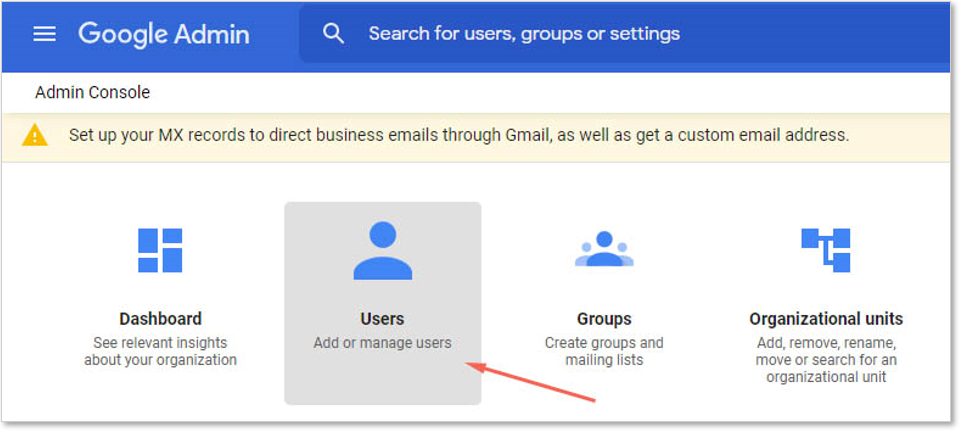This screenshot has width=961, height=432.
Task: Open the Dashboard card title
Action: tap(160, 319)
